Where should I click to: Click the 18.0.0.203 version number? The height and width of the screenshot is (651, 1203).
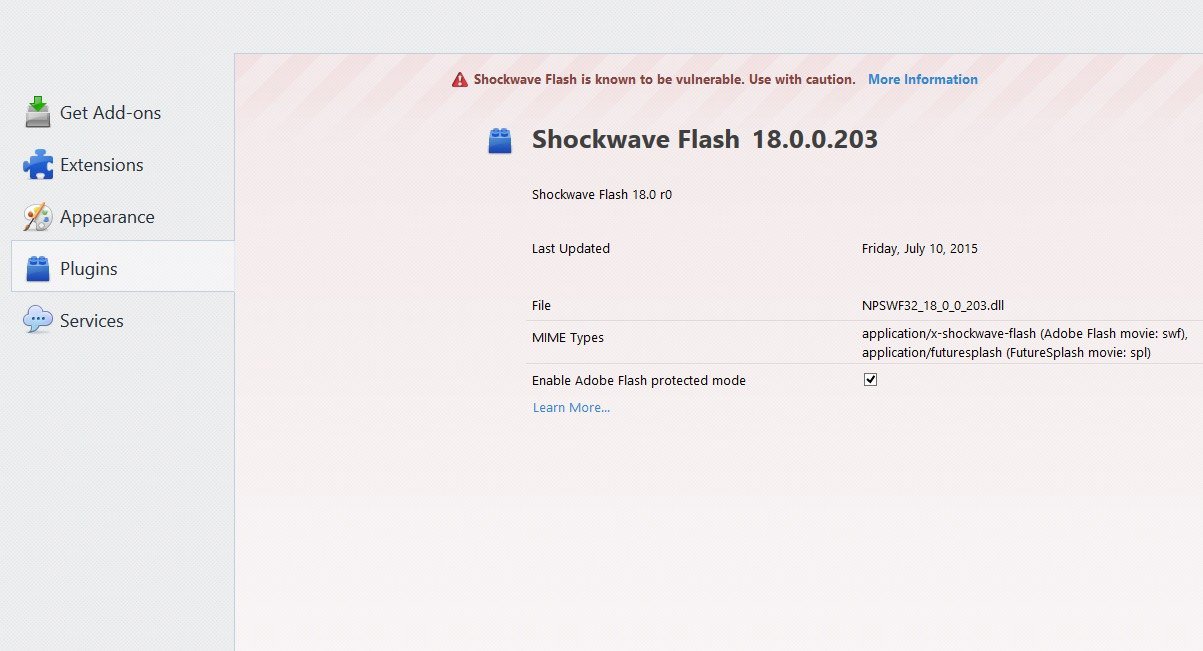[815, 140]
